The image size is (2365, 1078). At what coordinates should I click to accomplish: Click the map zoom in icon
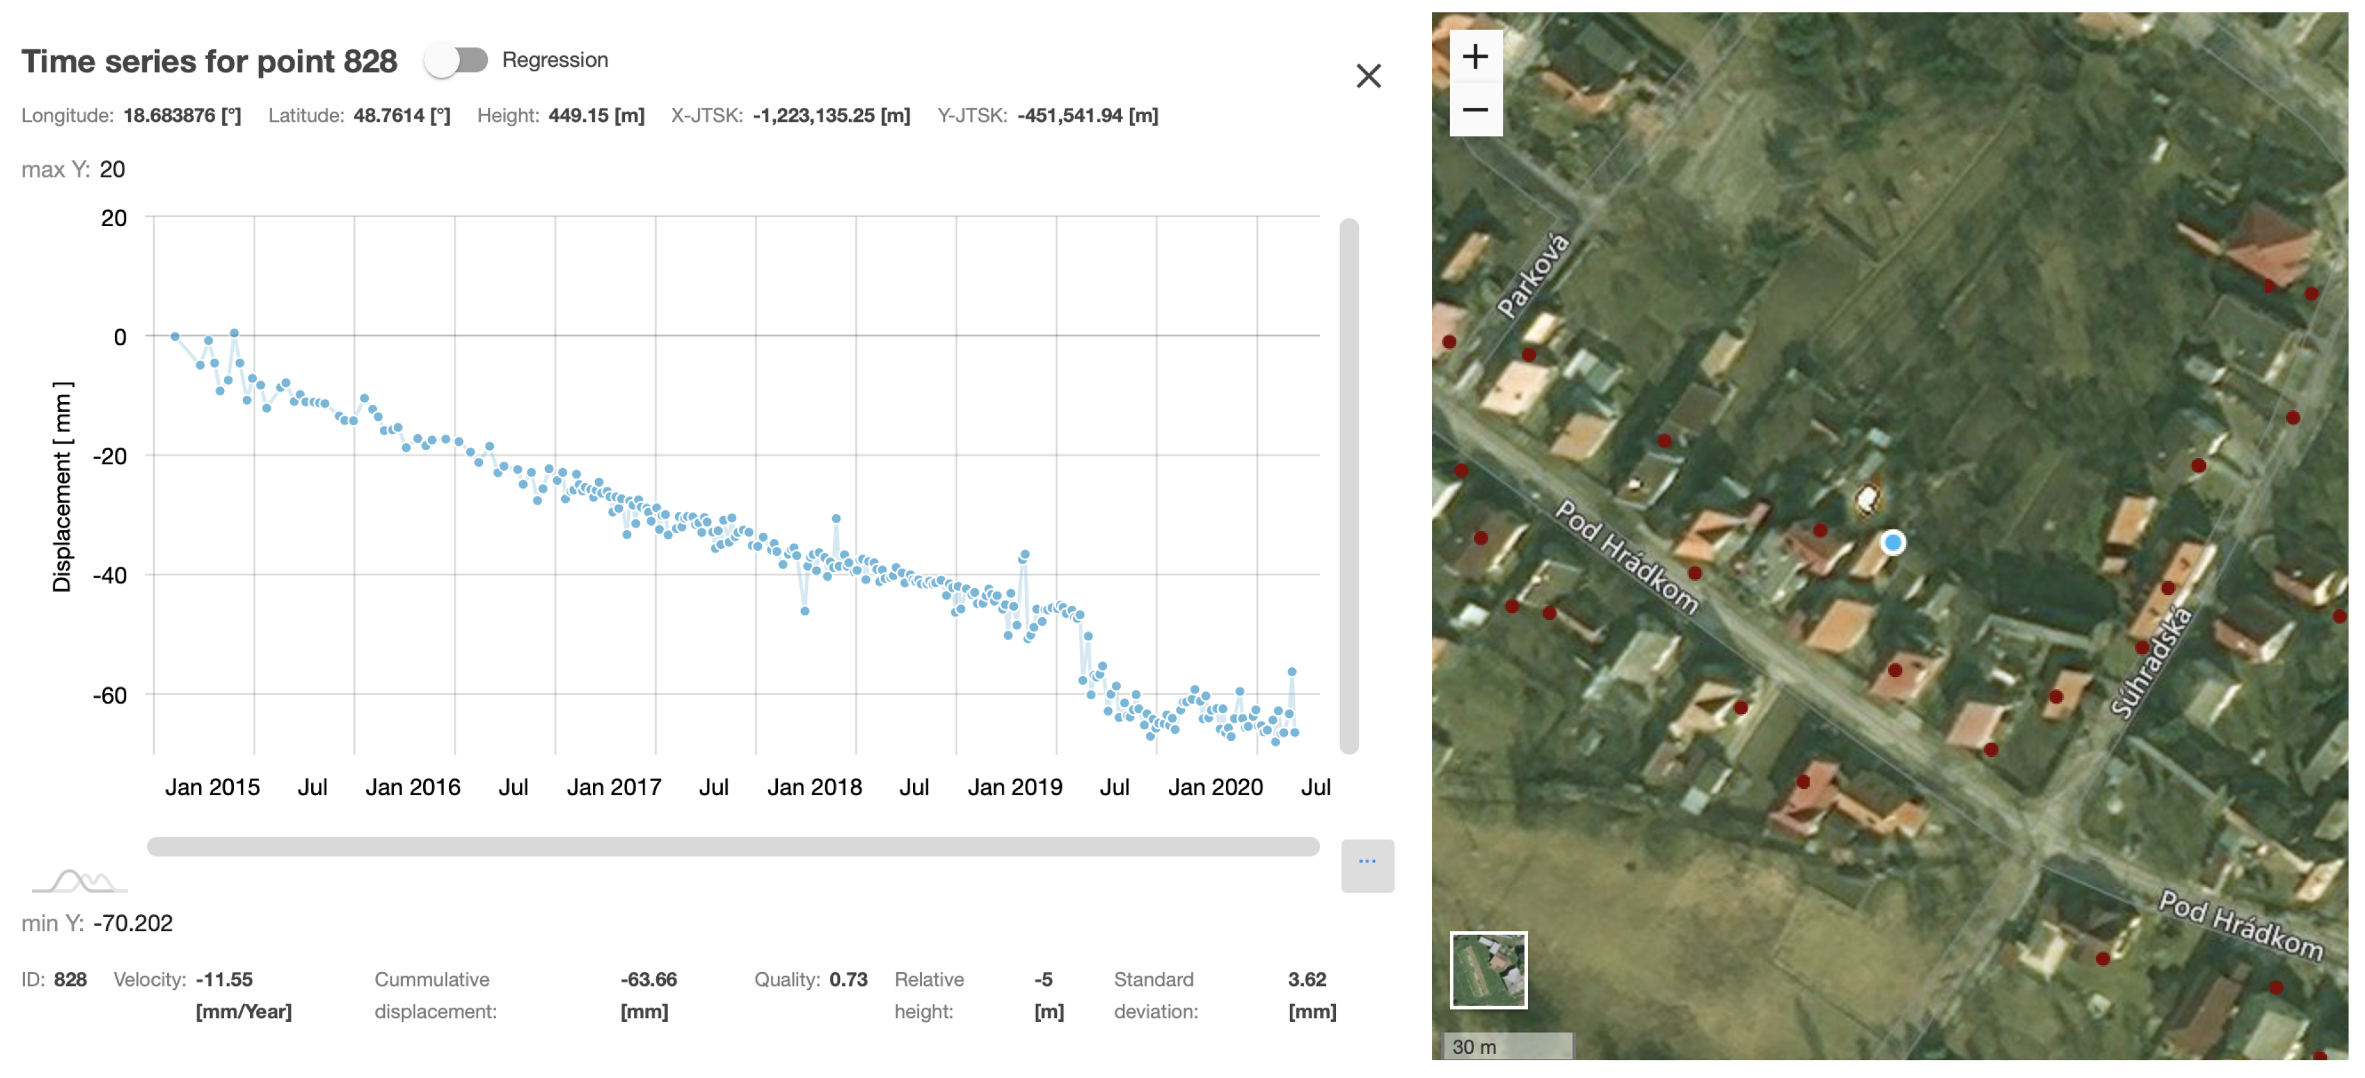[x=1476, y=56]
